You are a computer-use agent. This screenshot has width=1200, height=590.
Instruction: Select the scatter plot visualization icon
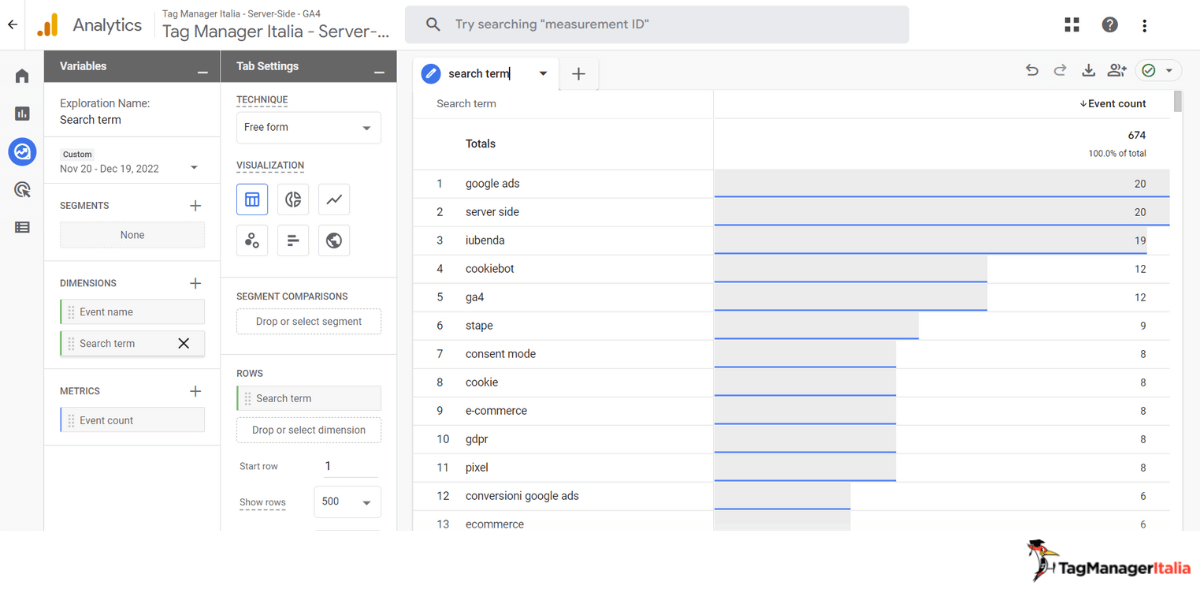point(252,240)
